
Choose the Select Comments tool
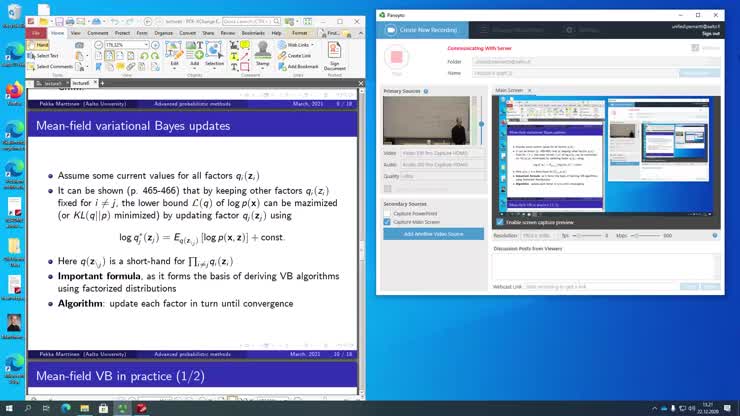[x=50, y=67]
